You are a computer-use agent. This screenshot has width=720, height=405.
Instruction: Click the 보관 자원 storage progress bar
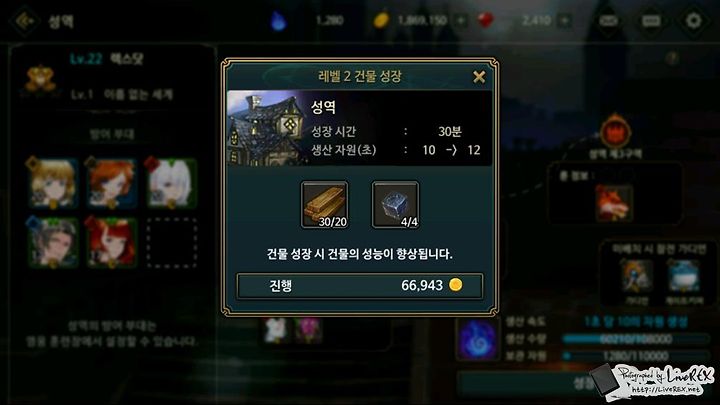(x=636, y=356)
